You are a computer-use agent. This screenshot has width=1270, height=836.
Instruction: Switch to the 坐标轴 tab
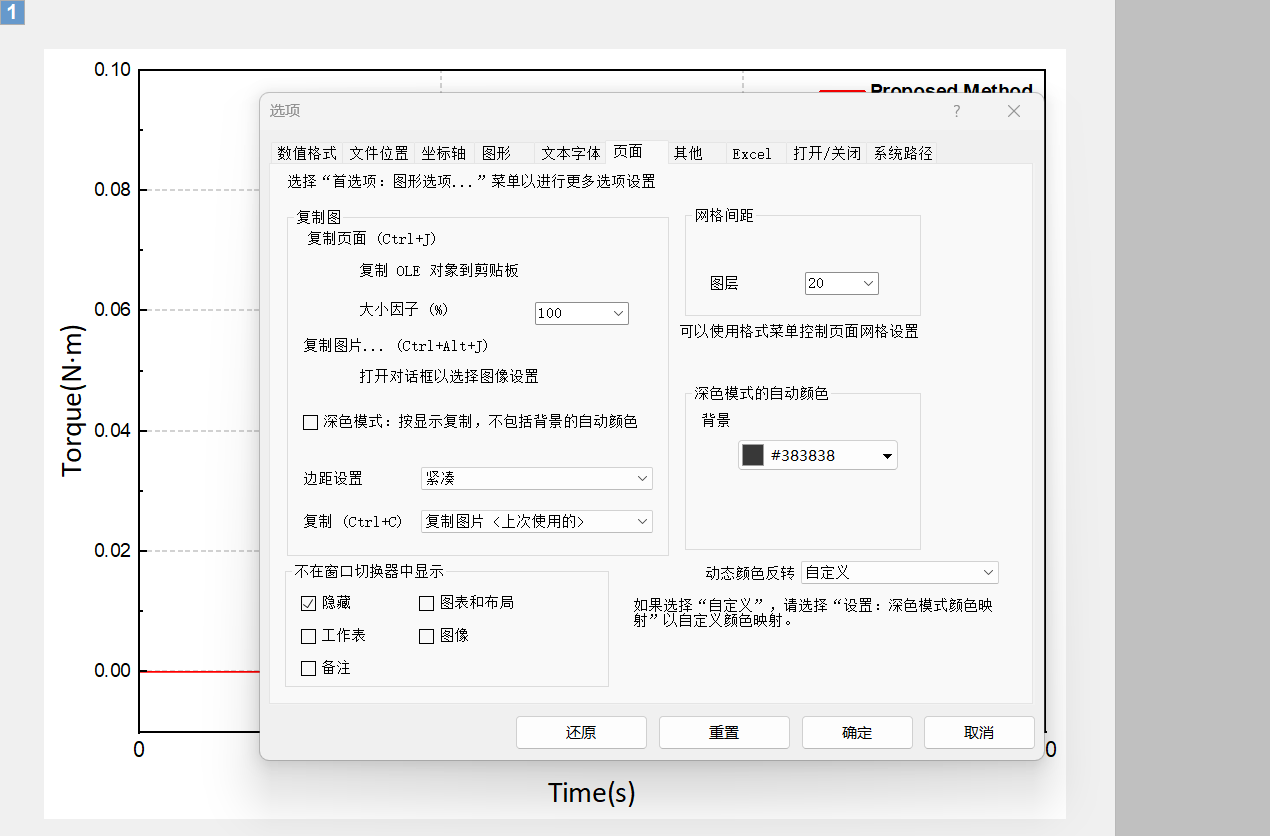[443, 153]
